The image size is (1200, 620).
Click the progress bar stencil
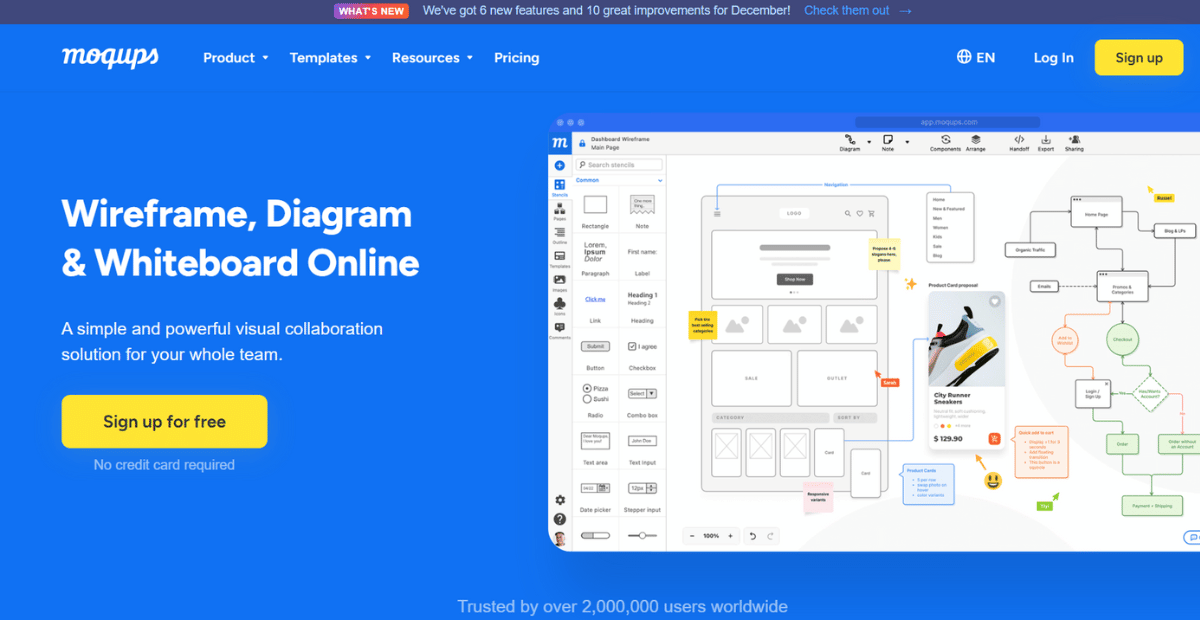(x=595, y=535)
